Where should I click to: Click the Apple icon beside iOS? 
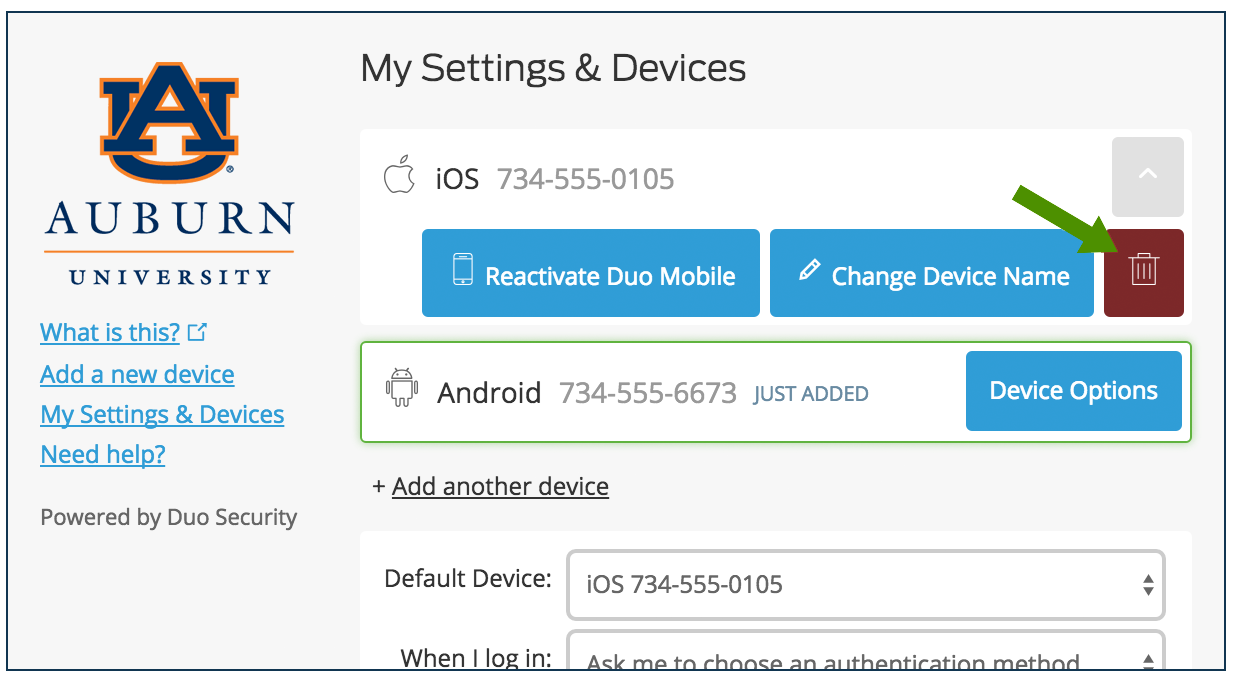tap(399, 175)
